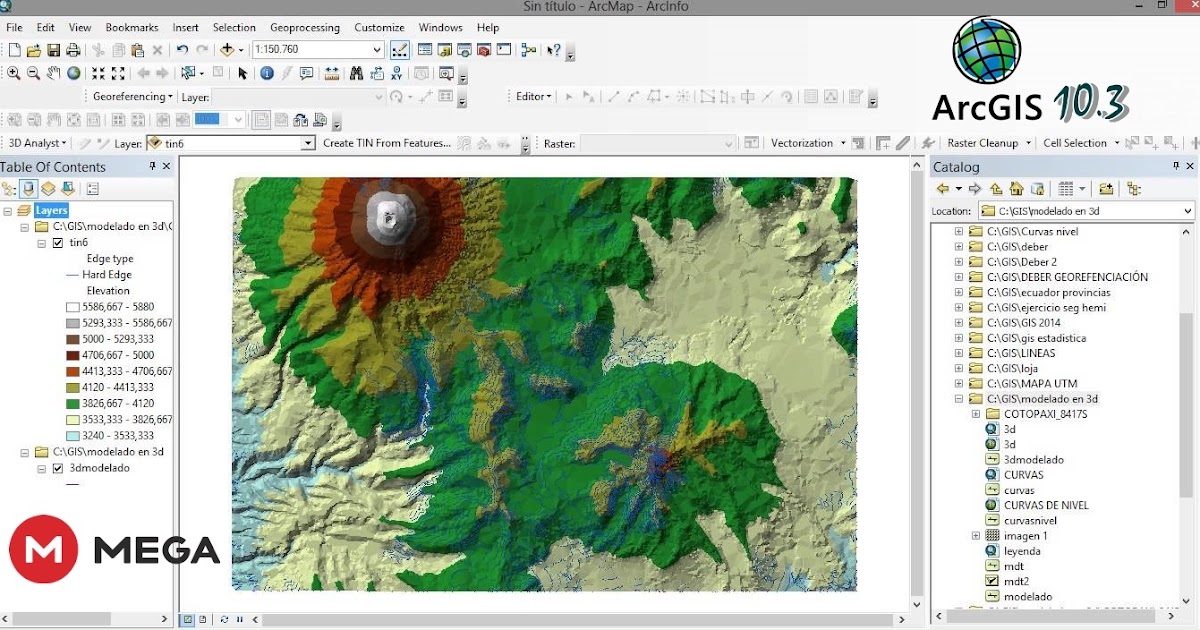The image size is (1200, 630).
Task: Select the Measure tool
Action: pos(330,73)
